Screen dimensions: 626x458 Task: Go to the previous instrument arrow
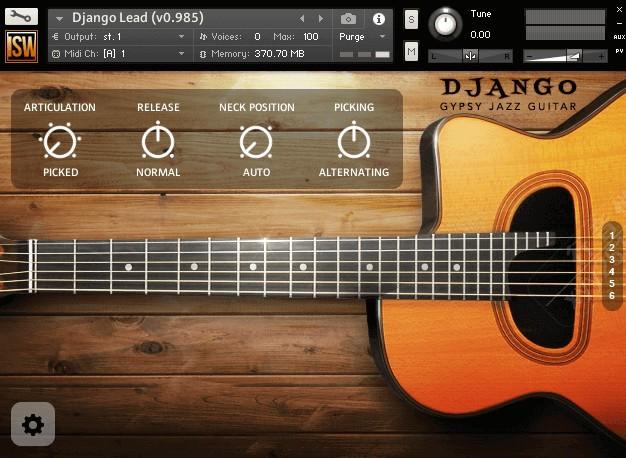click(302, 19)
